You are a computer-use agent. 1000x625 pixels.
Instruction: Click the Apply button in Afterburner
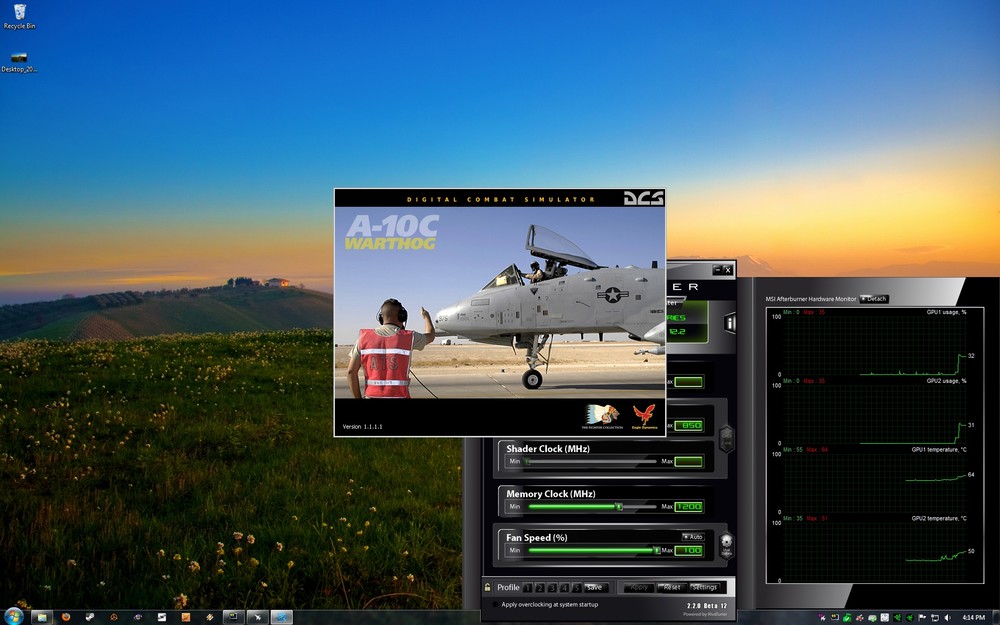click(639, 587)
